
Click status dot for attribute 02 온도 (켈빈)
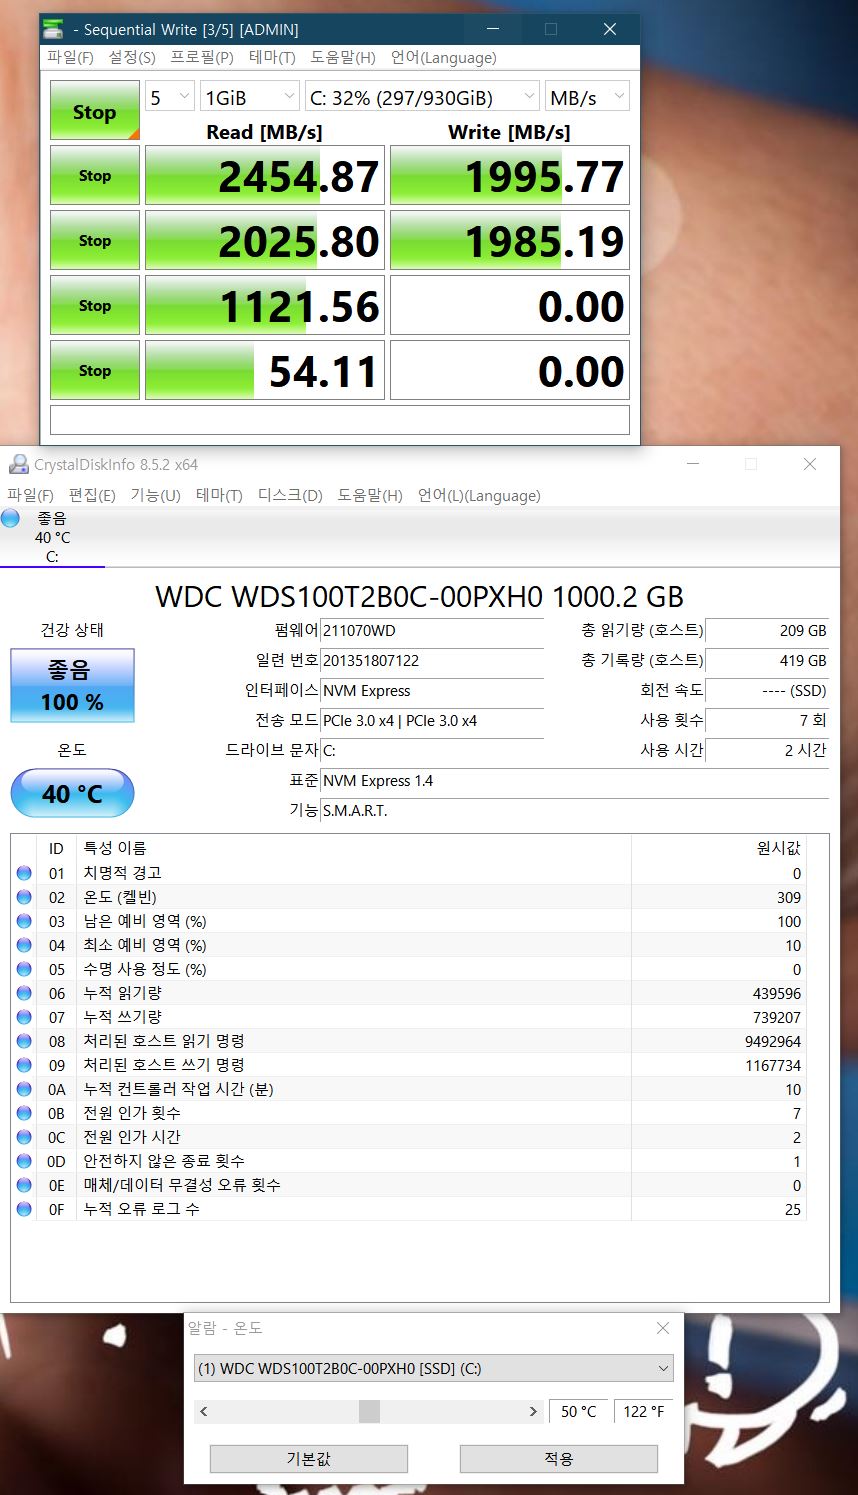pyautogui.click(x=25, y=897)
